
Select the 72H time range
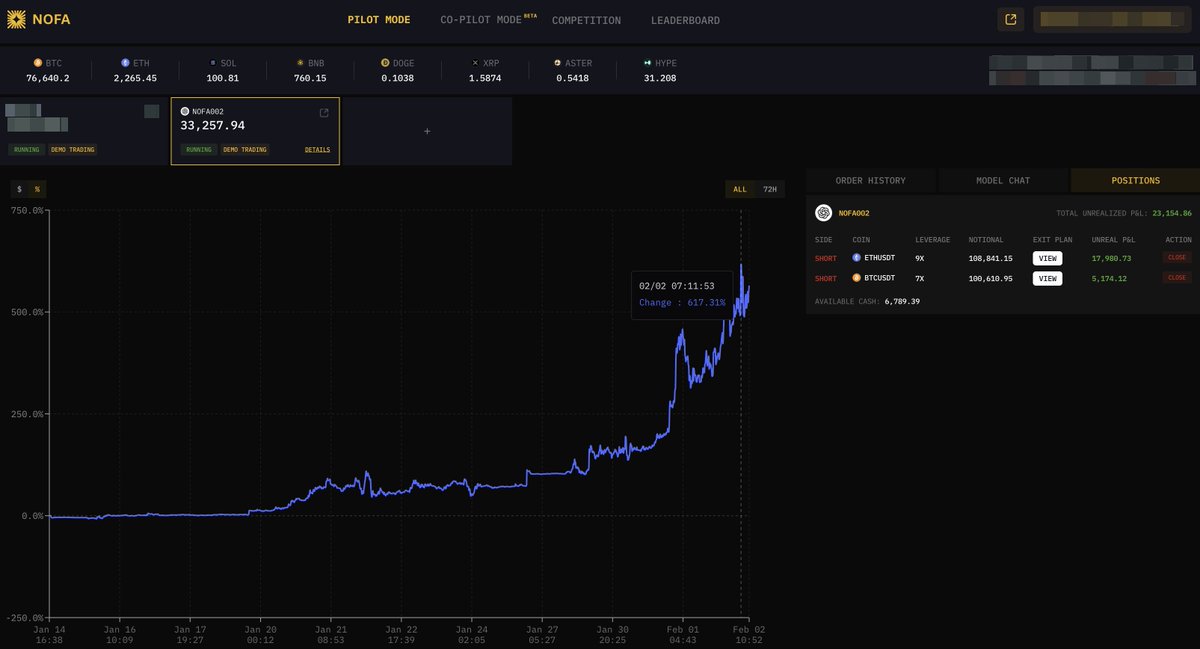coord(769,189)
